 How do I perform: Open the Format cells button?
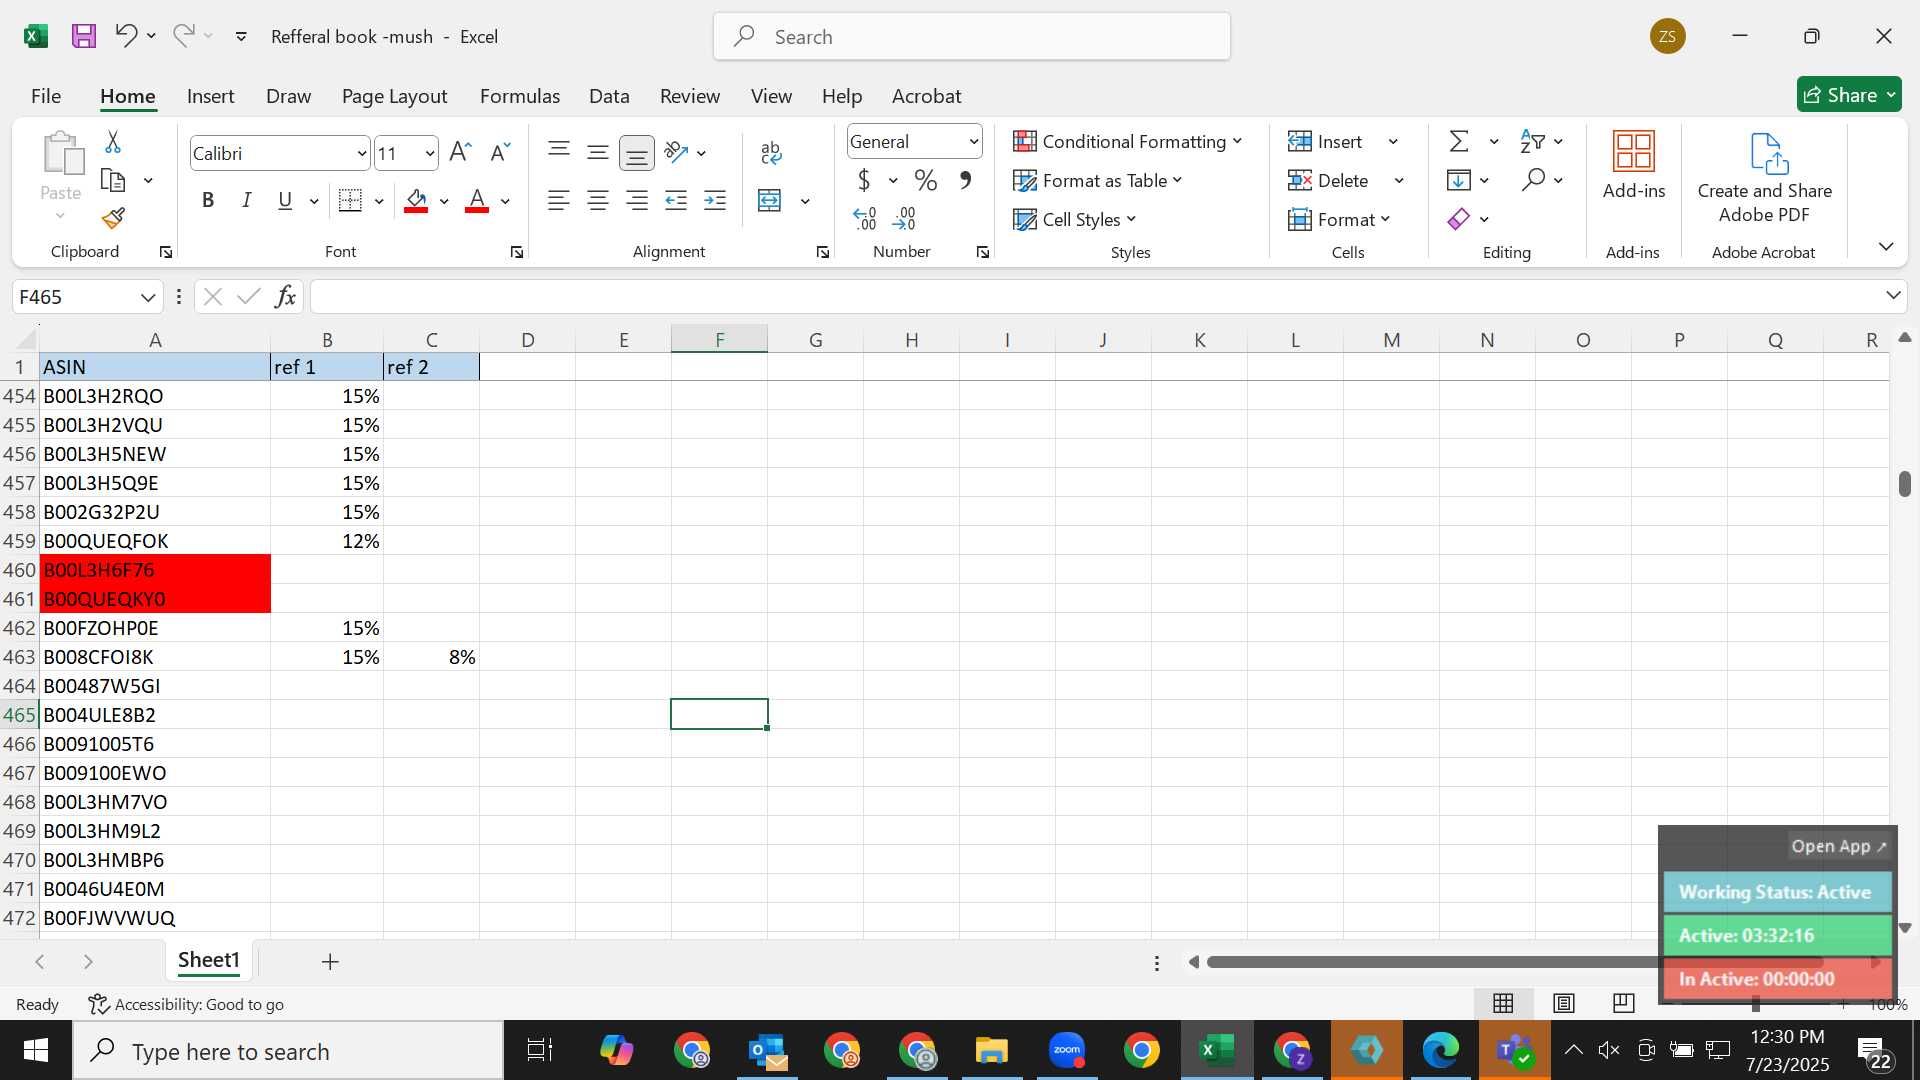tap(1339, 219)
